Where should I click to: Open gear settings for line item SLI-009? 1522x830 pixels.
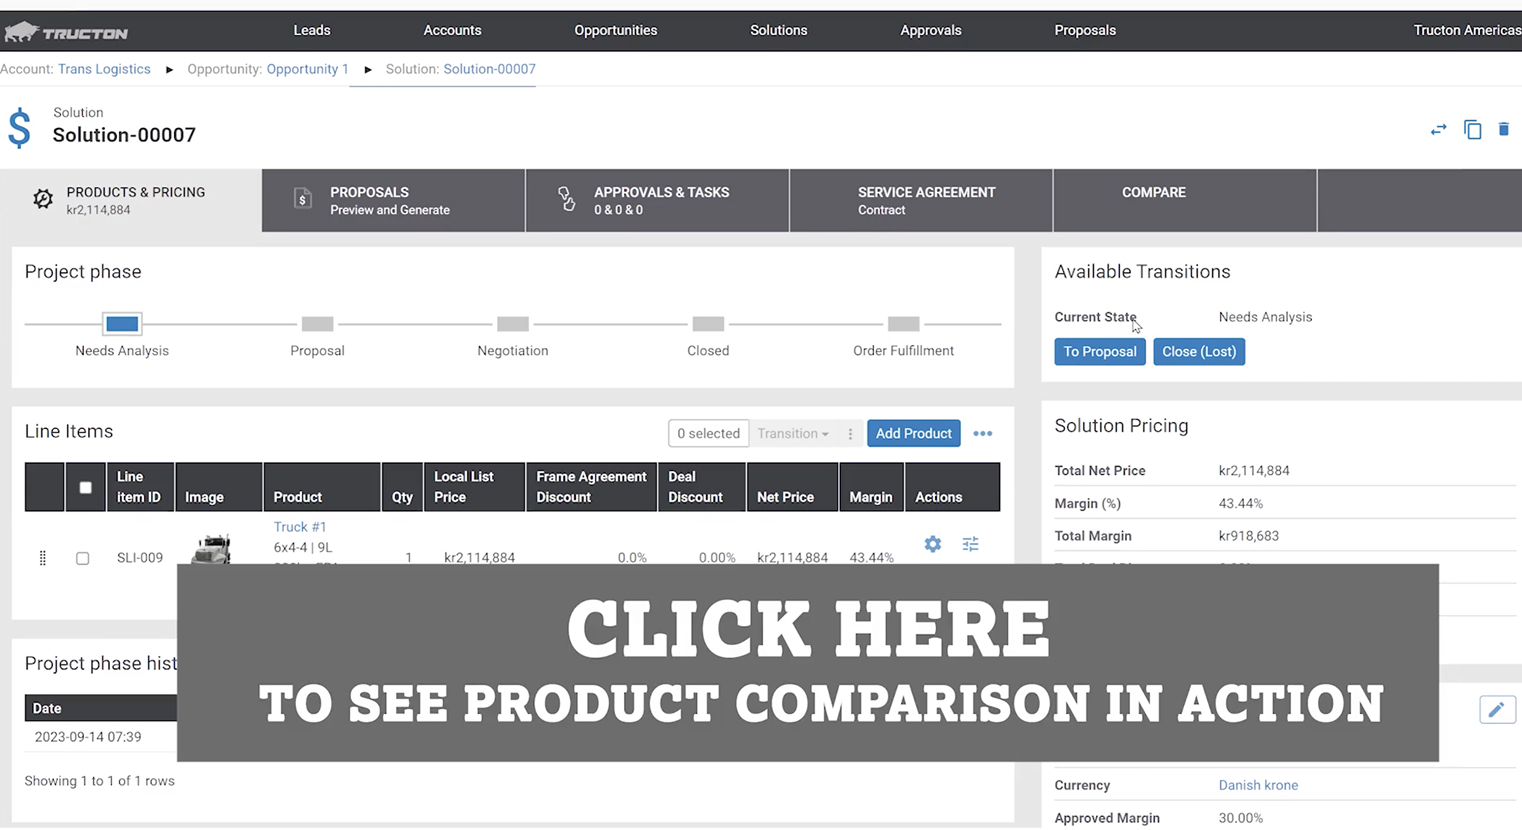(x=932, y=544)
